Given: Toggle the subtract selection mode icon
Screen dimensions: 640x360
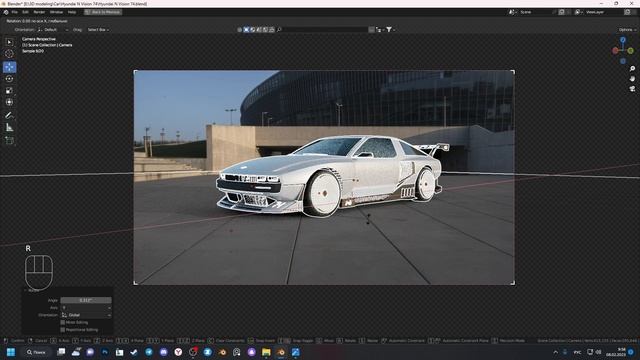Looking at the screenshot, I should (259, 30).
